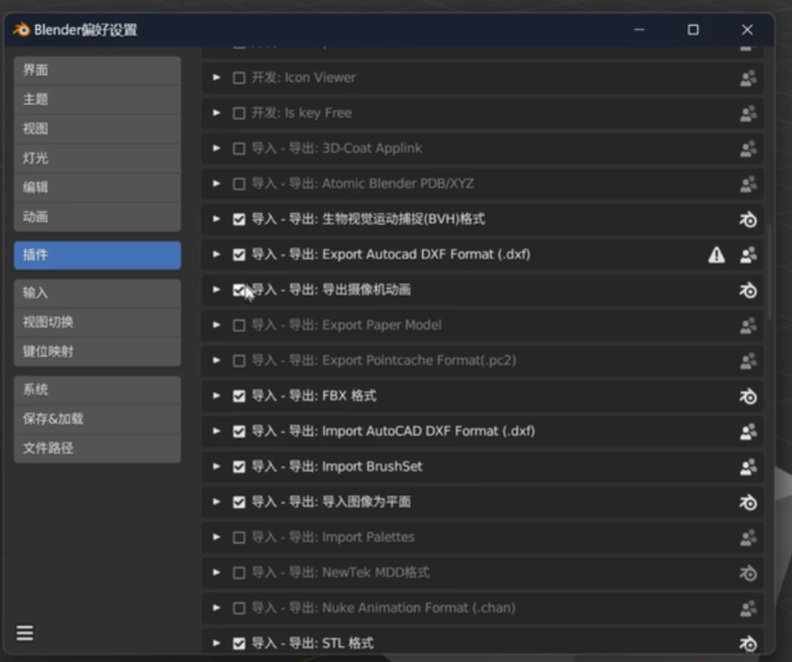The width and height of the screenshot is (792, 662).
Task: Click the community icon on Nuke Animation Format row
Action: click(x=748, y=608)
